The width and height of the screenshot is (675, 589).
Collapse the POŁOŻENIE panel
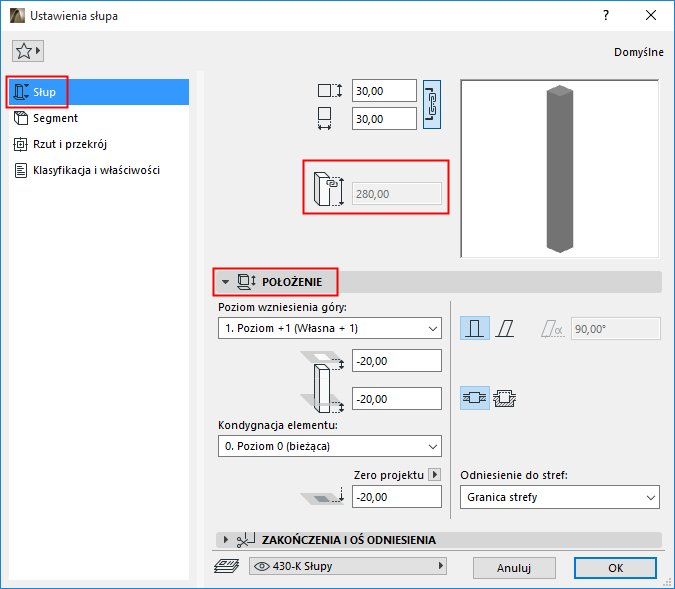click(225, 282)
